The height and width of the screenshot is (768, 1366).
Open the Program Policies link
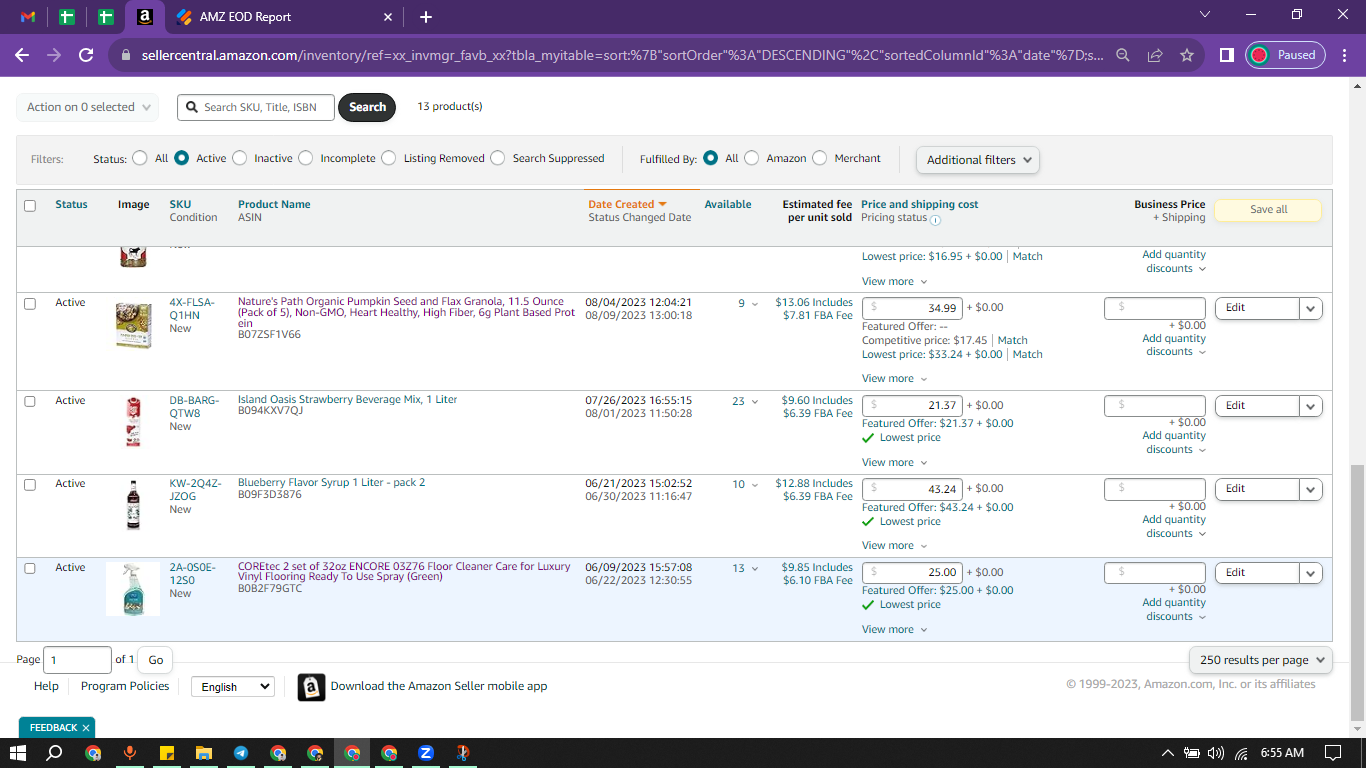(x=125, y=686)
